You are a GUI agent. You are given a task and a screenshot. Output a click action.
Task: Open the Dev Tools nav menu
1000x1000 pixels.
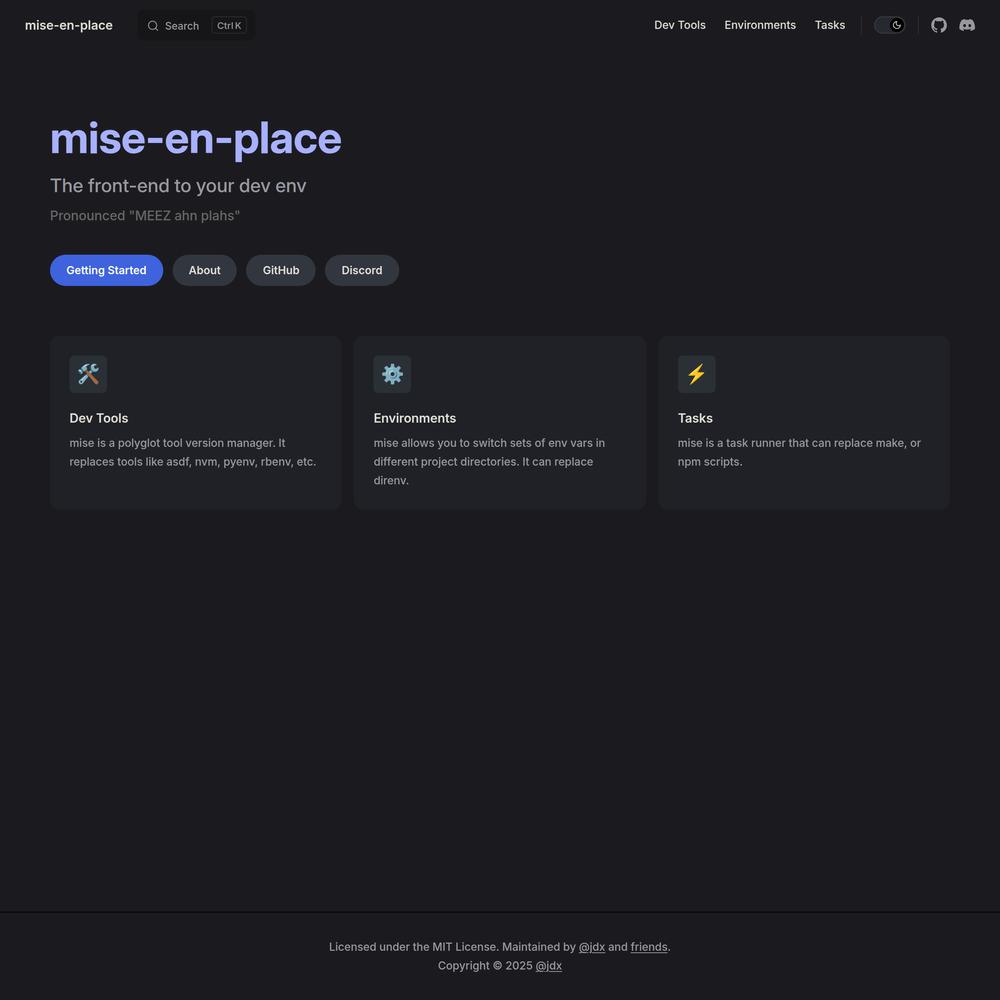tap(679, 25)
